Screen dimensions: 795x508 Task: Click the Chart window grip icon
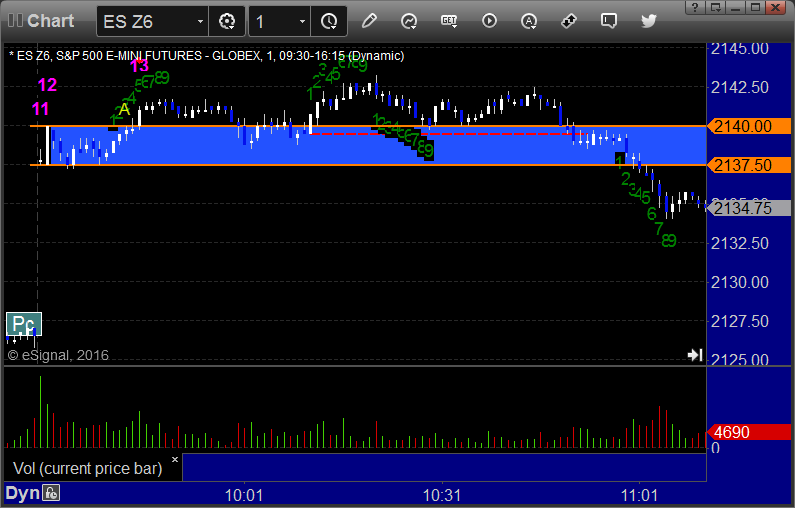pyautogui.click(x=15, y=21)
